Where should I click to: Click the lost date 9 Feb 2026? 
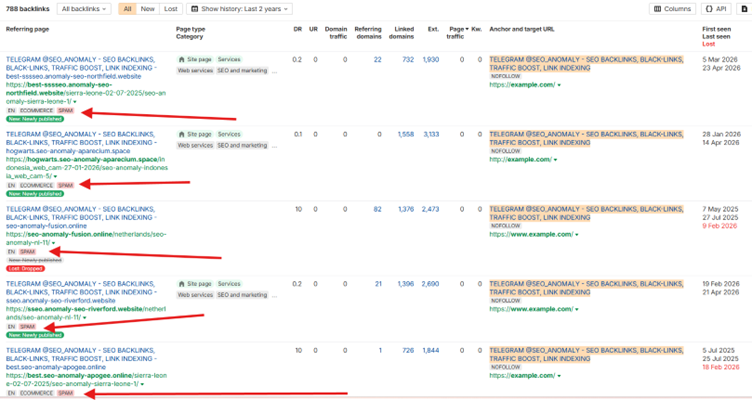pyautogui.click(x=719, y=226)
